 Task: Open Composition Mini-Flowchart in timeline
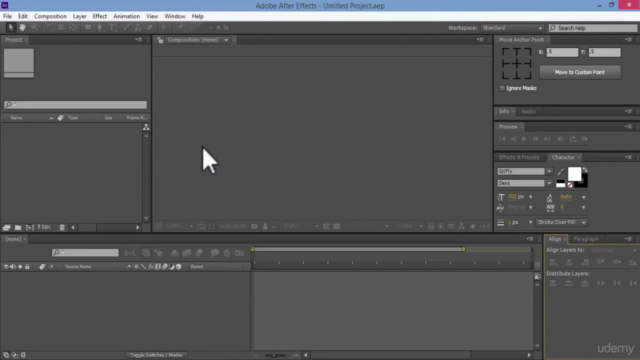[x=130, y=253]
